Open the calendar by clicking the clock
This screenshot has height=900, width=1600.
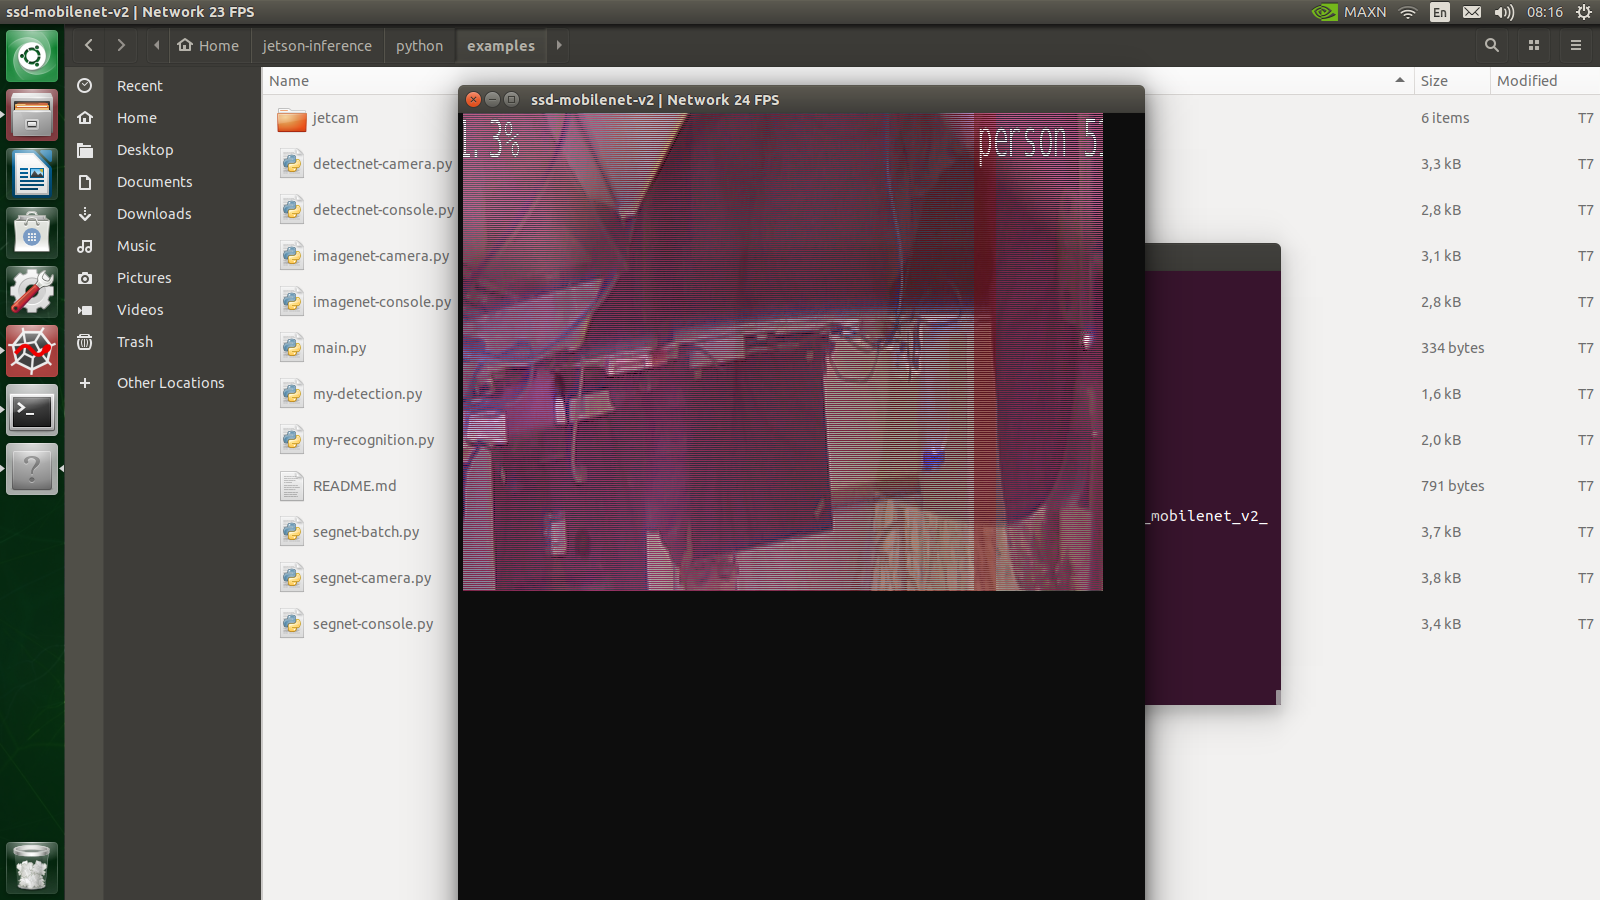point(1544,12)
